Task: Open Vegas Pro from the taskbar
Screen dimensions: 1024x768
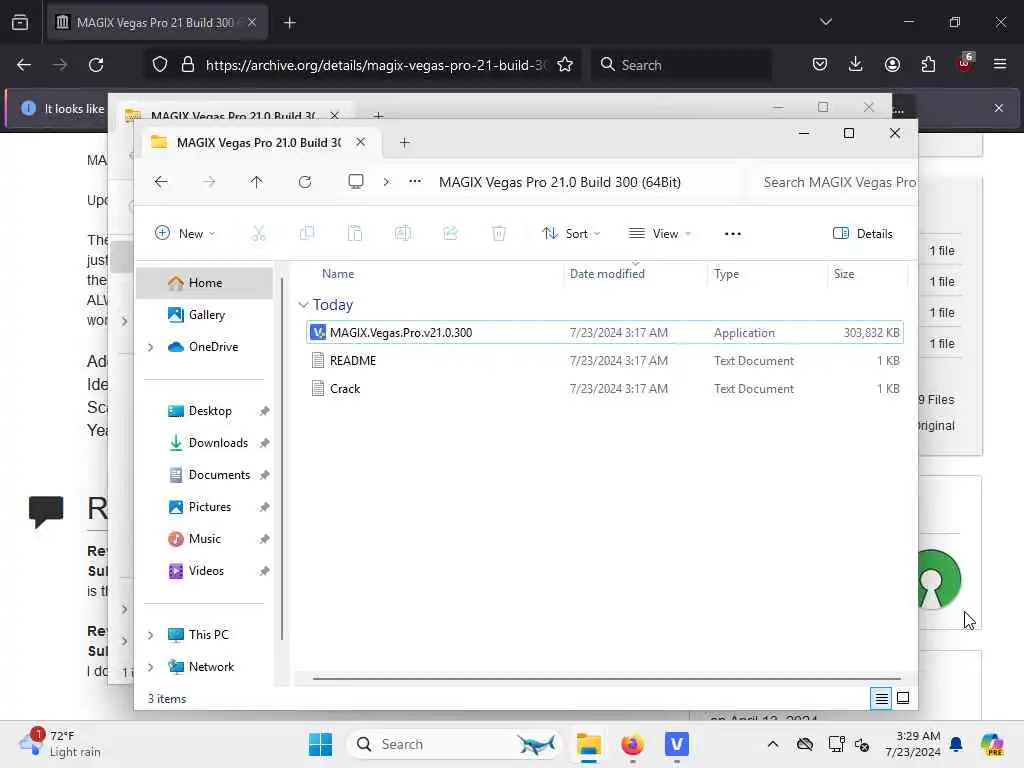Action: [677, 744]
